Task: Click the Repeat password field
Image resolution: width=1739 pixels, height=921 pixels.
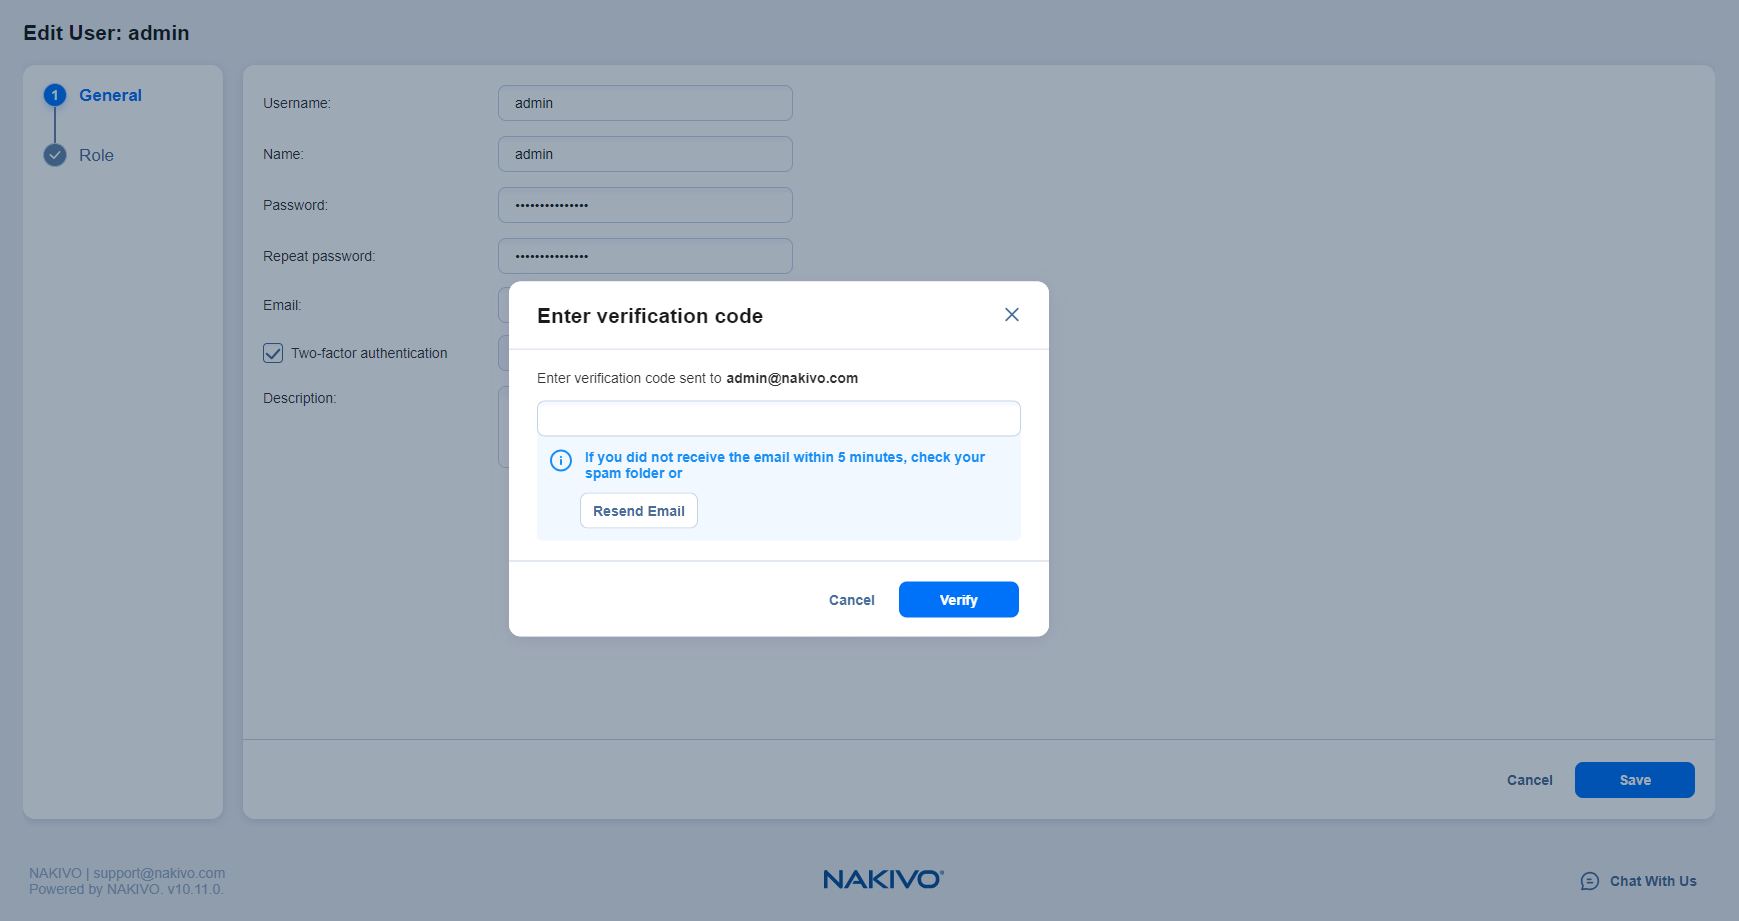Action: coord(645,256)
